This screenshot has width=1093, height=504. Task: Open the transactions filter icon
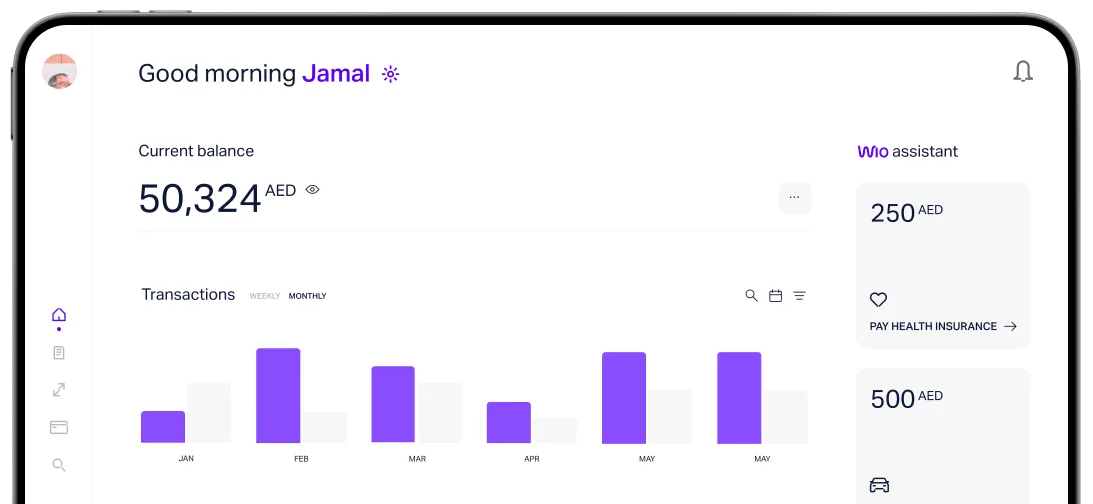800,296
